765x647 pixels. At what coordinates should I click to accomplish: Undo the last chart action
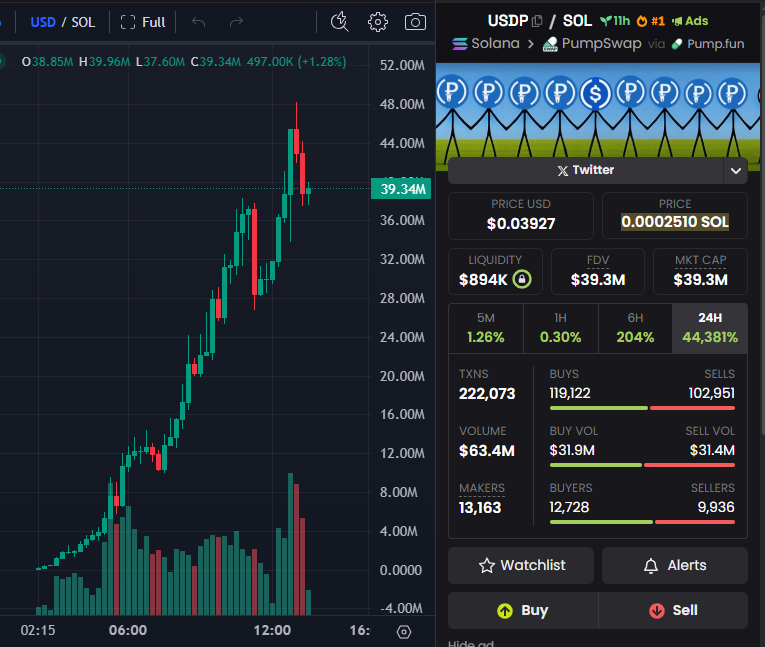pyautogui.click(x=199, y=22)
